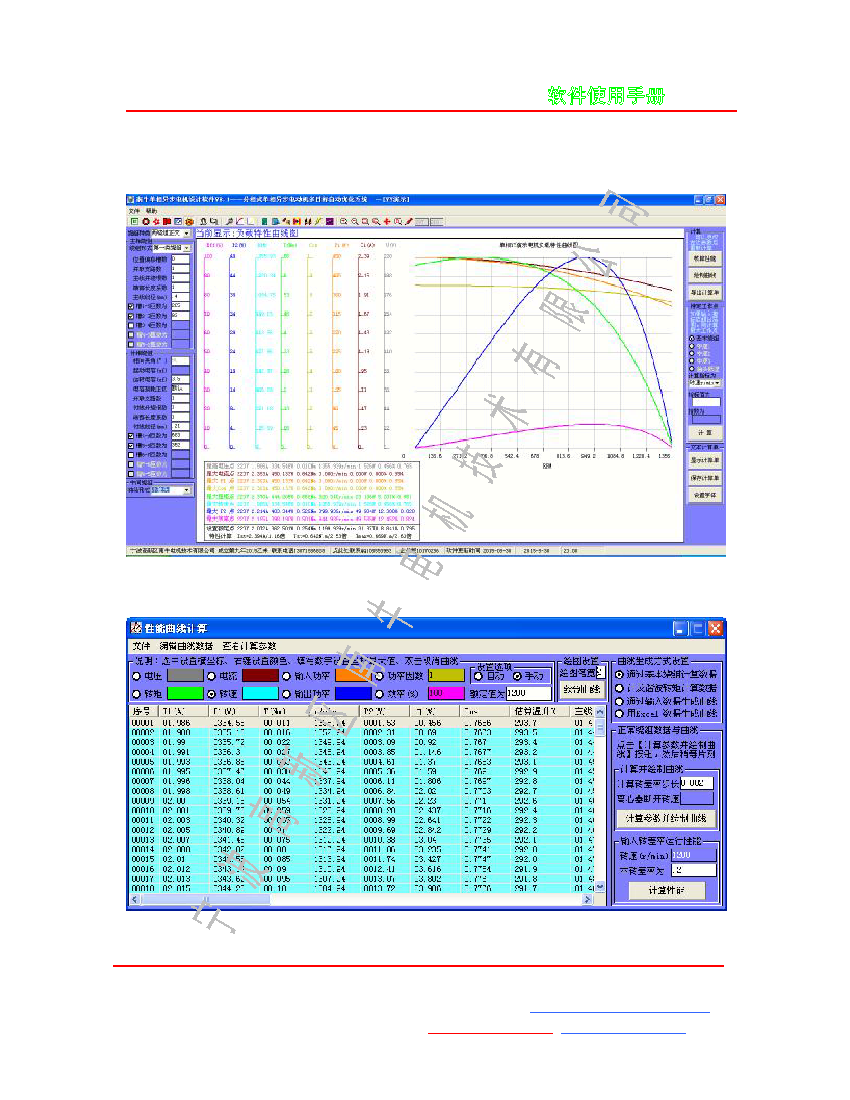850x1100 pixels.
Task: Select the 电压 radio button
Action: click(137, 676)
